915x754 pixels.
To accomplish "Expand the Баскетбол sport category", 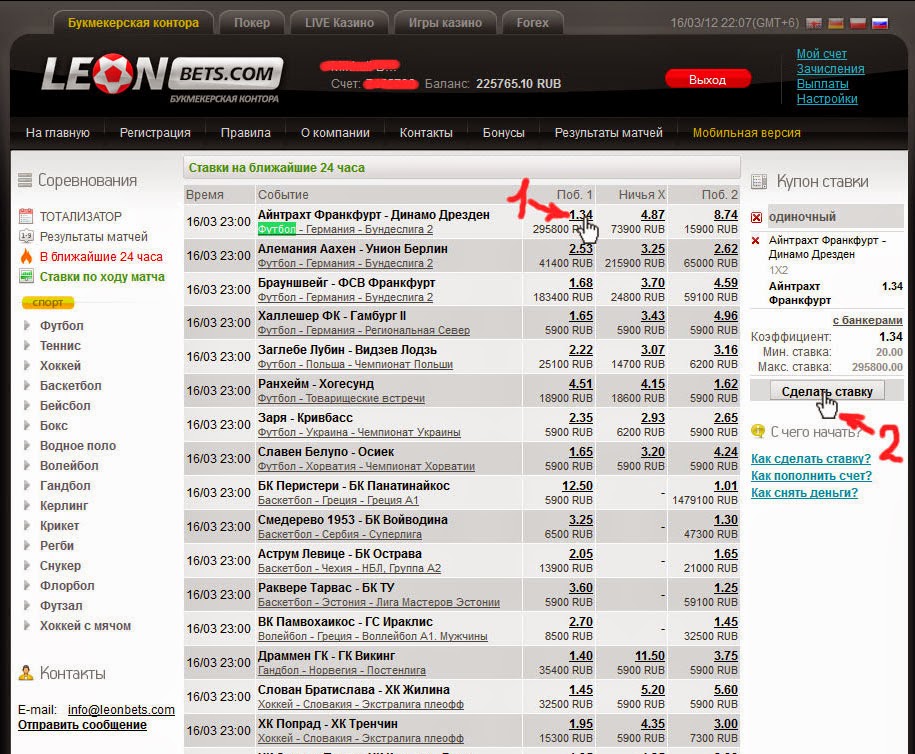I will point(70,386).
